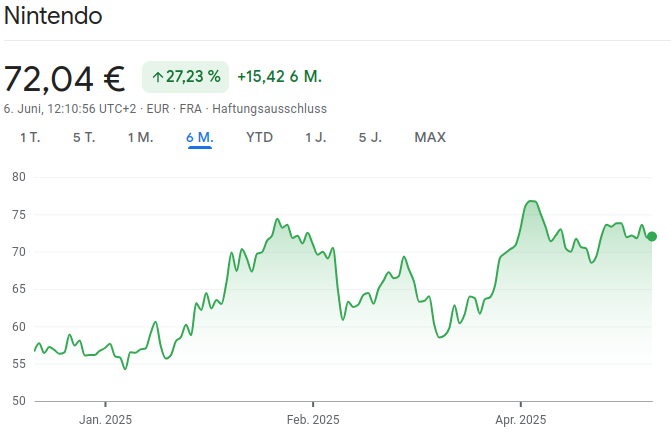671x438 pixels.
Task: Click the 60 y-axis value
Action: 19,327
